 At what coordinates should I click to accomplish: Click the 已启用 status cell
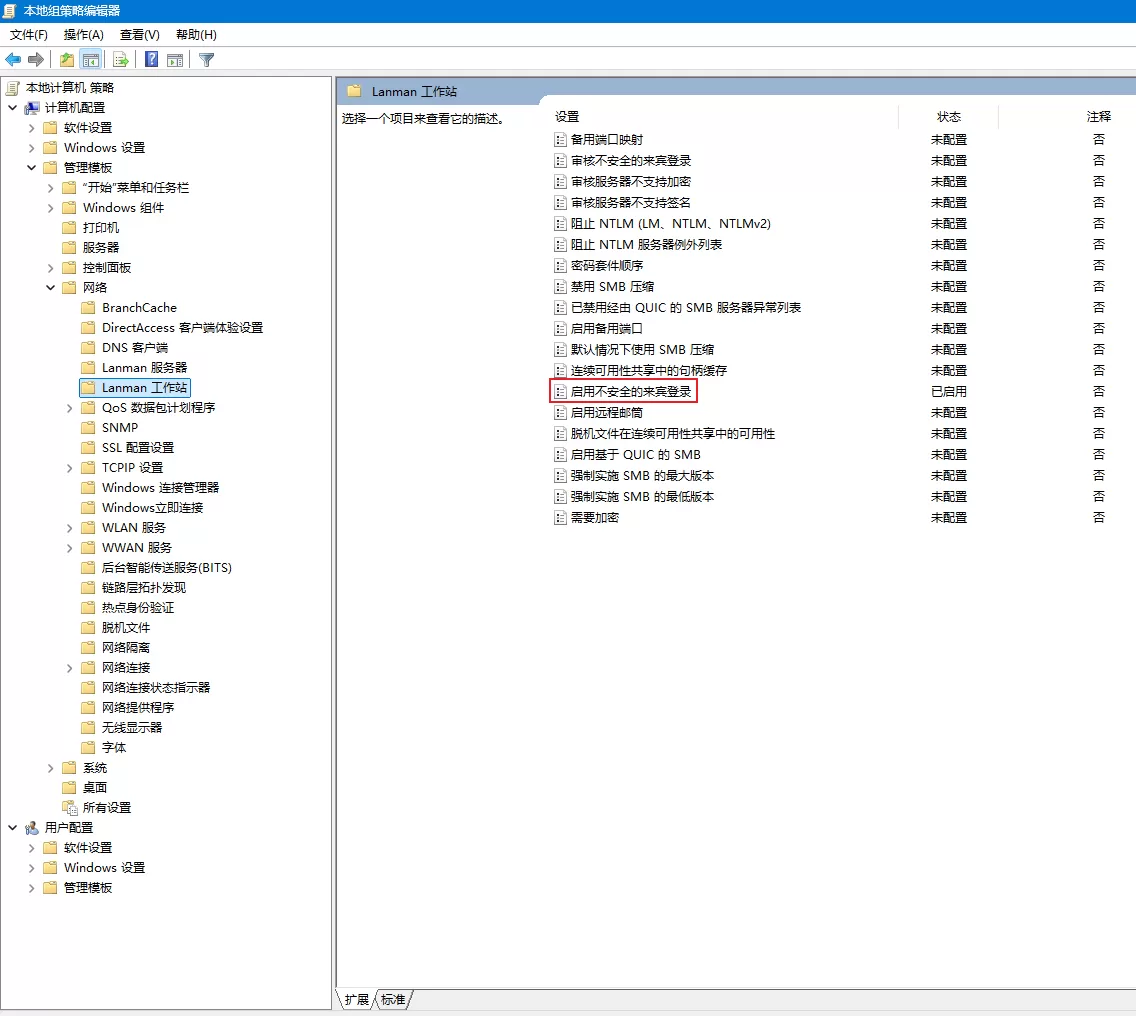click(x=948, y=391)
